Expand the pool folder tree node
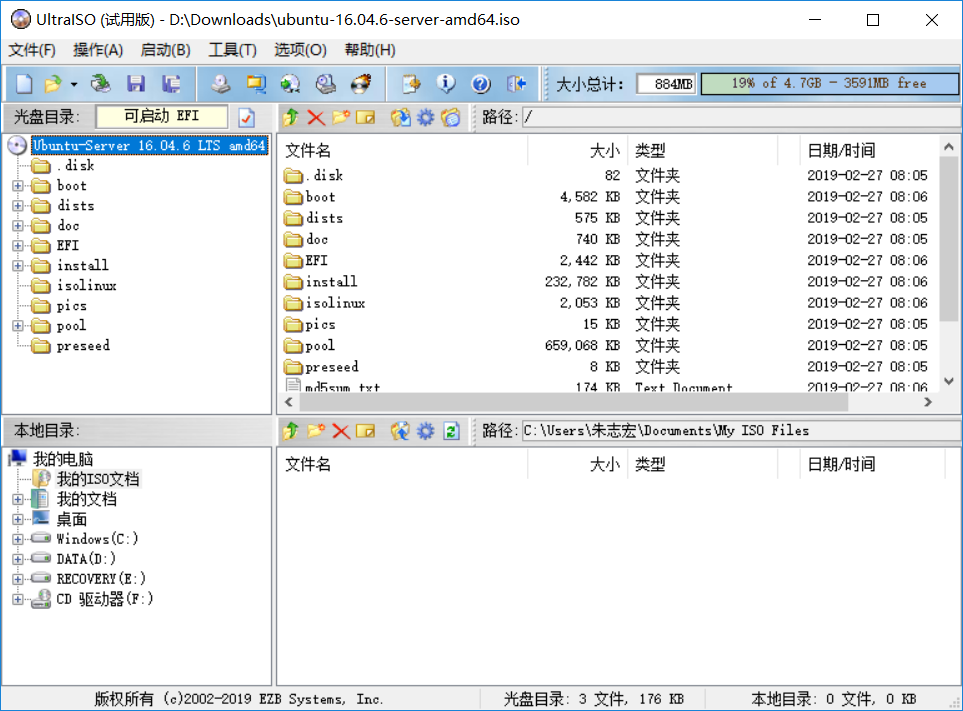 pos(18,326)
